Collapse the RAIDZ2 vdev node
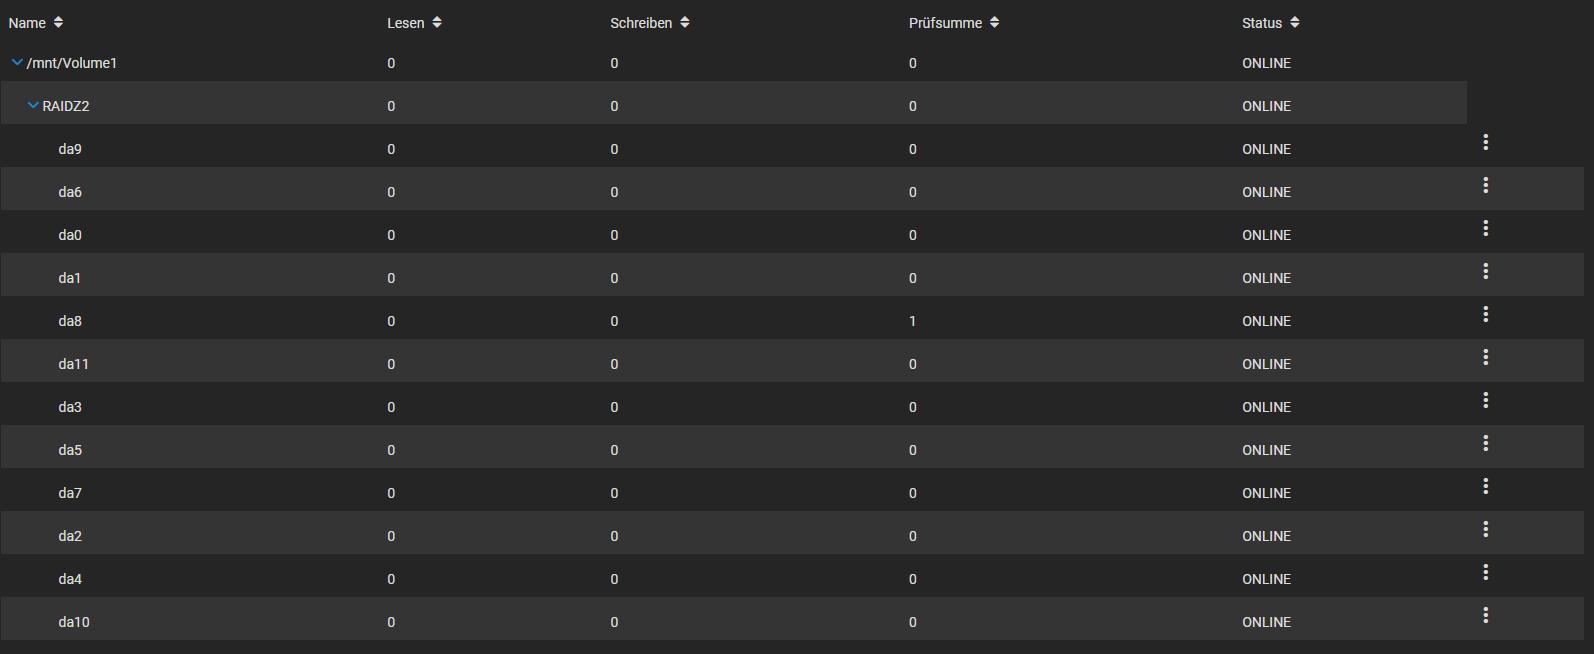Viewport: 1594px width, 654px height. (x=33, y=106)
